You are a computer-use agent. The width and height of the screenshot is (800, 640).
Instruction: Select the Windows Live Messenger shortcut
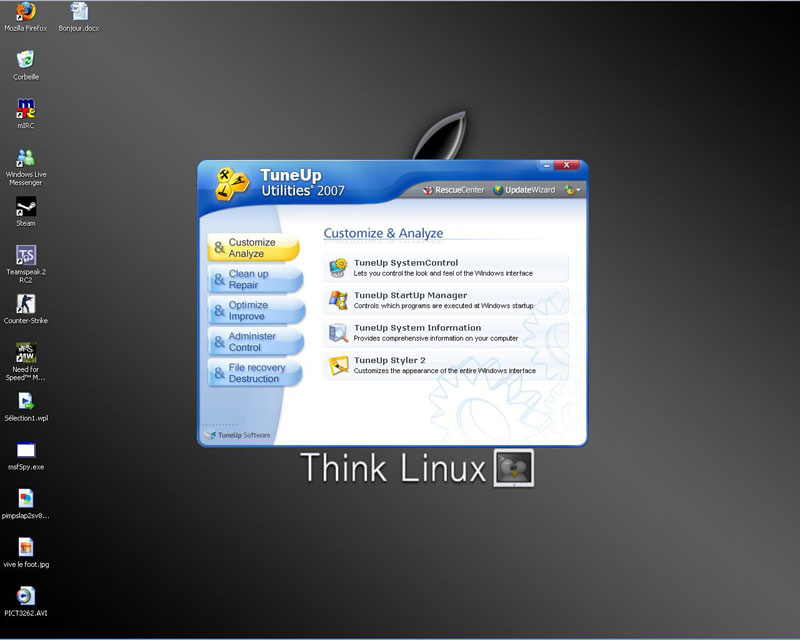click(26, 167)
